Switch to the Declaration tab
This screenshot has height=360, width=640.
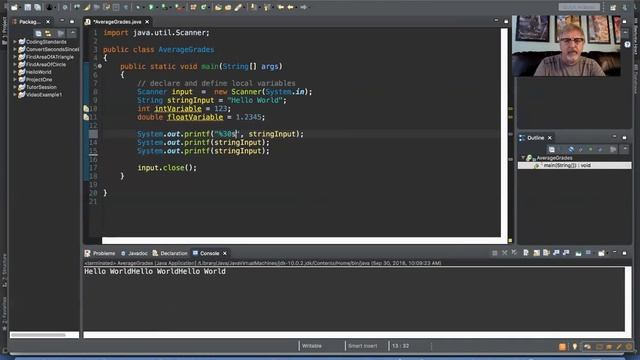tap(170, 253)
